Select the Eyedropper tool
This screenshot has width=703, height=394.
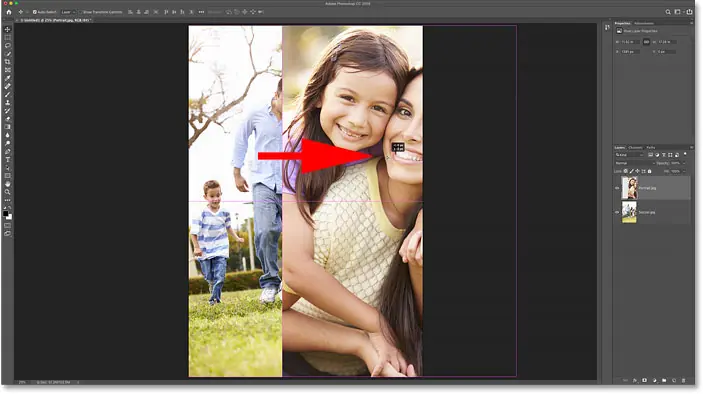[8, 78]
